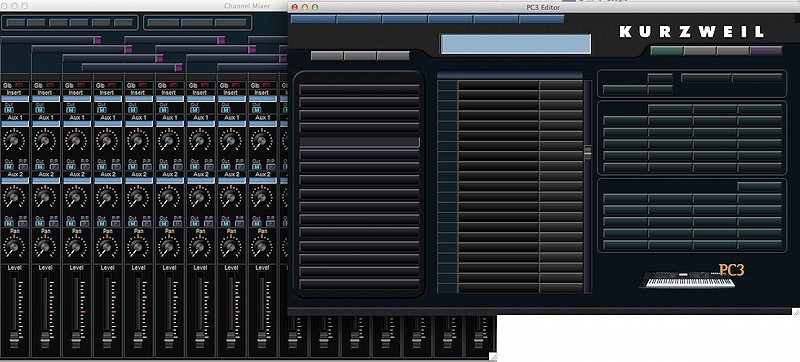Toggle Aux 1 P/P switch on first mixer strip

point(22,166)
